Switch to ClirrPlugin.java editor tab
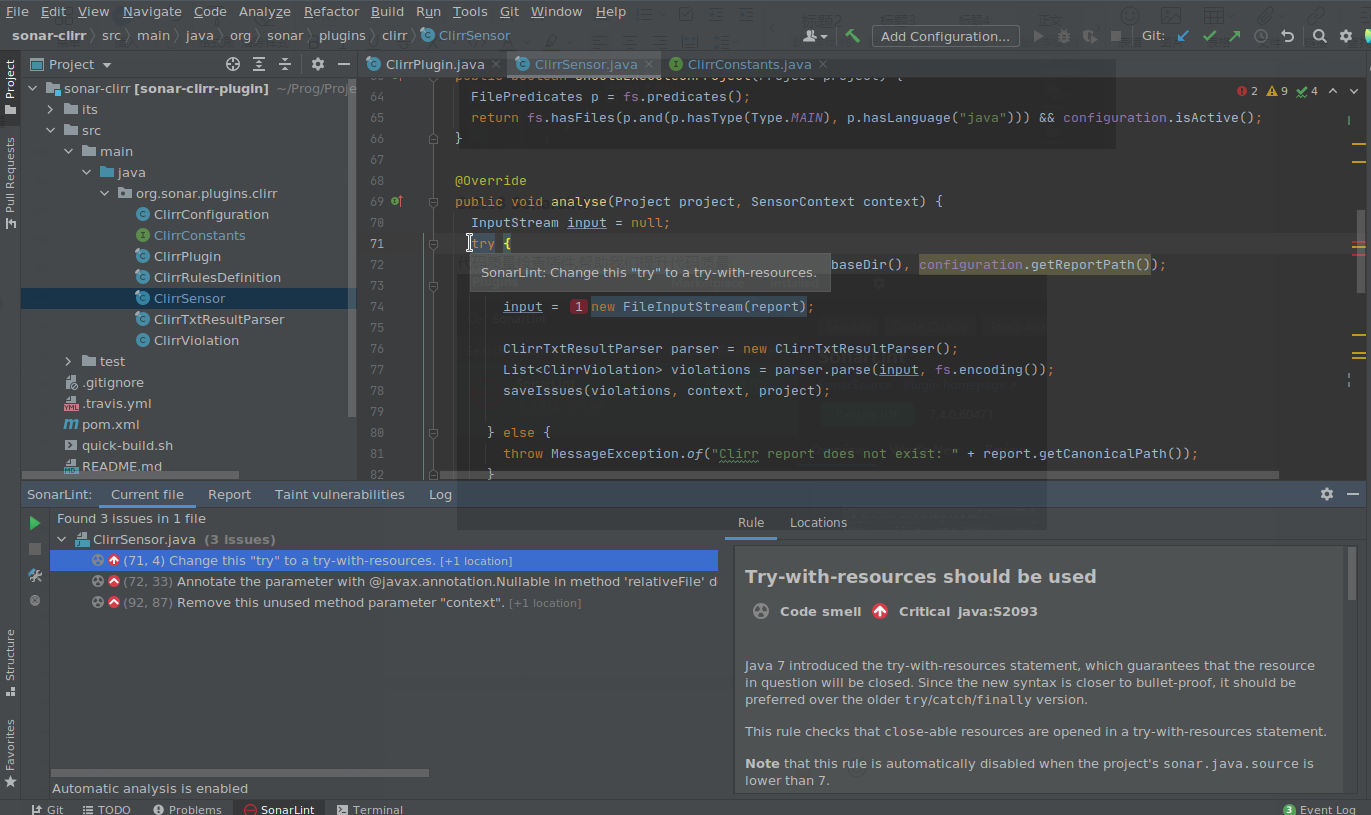Viewport: 1371px width, 815px height. (x=434, y=64)
